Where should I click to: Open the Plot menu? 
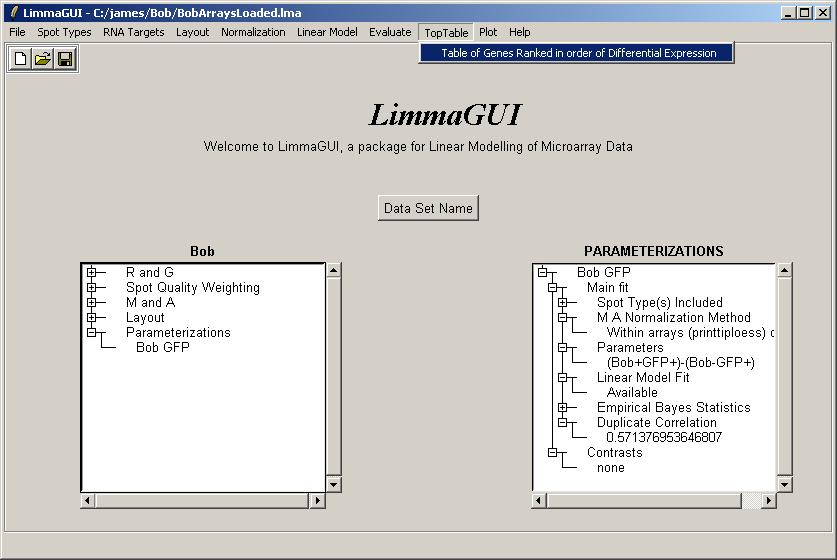[487, 32]
